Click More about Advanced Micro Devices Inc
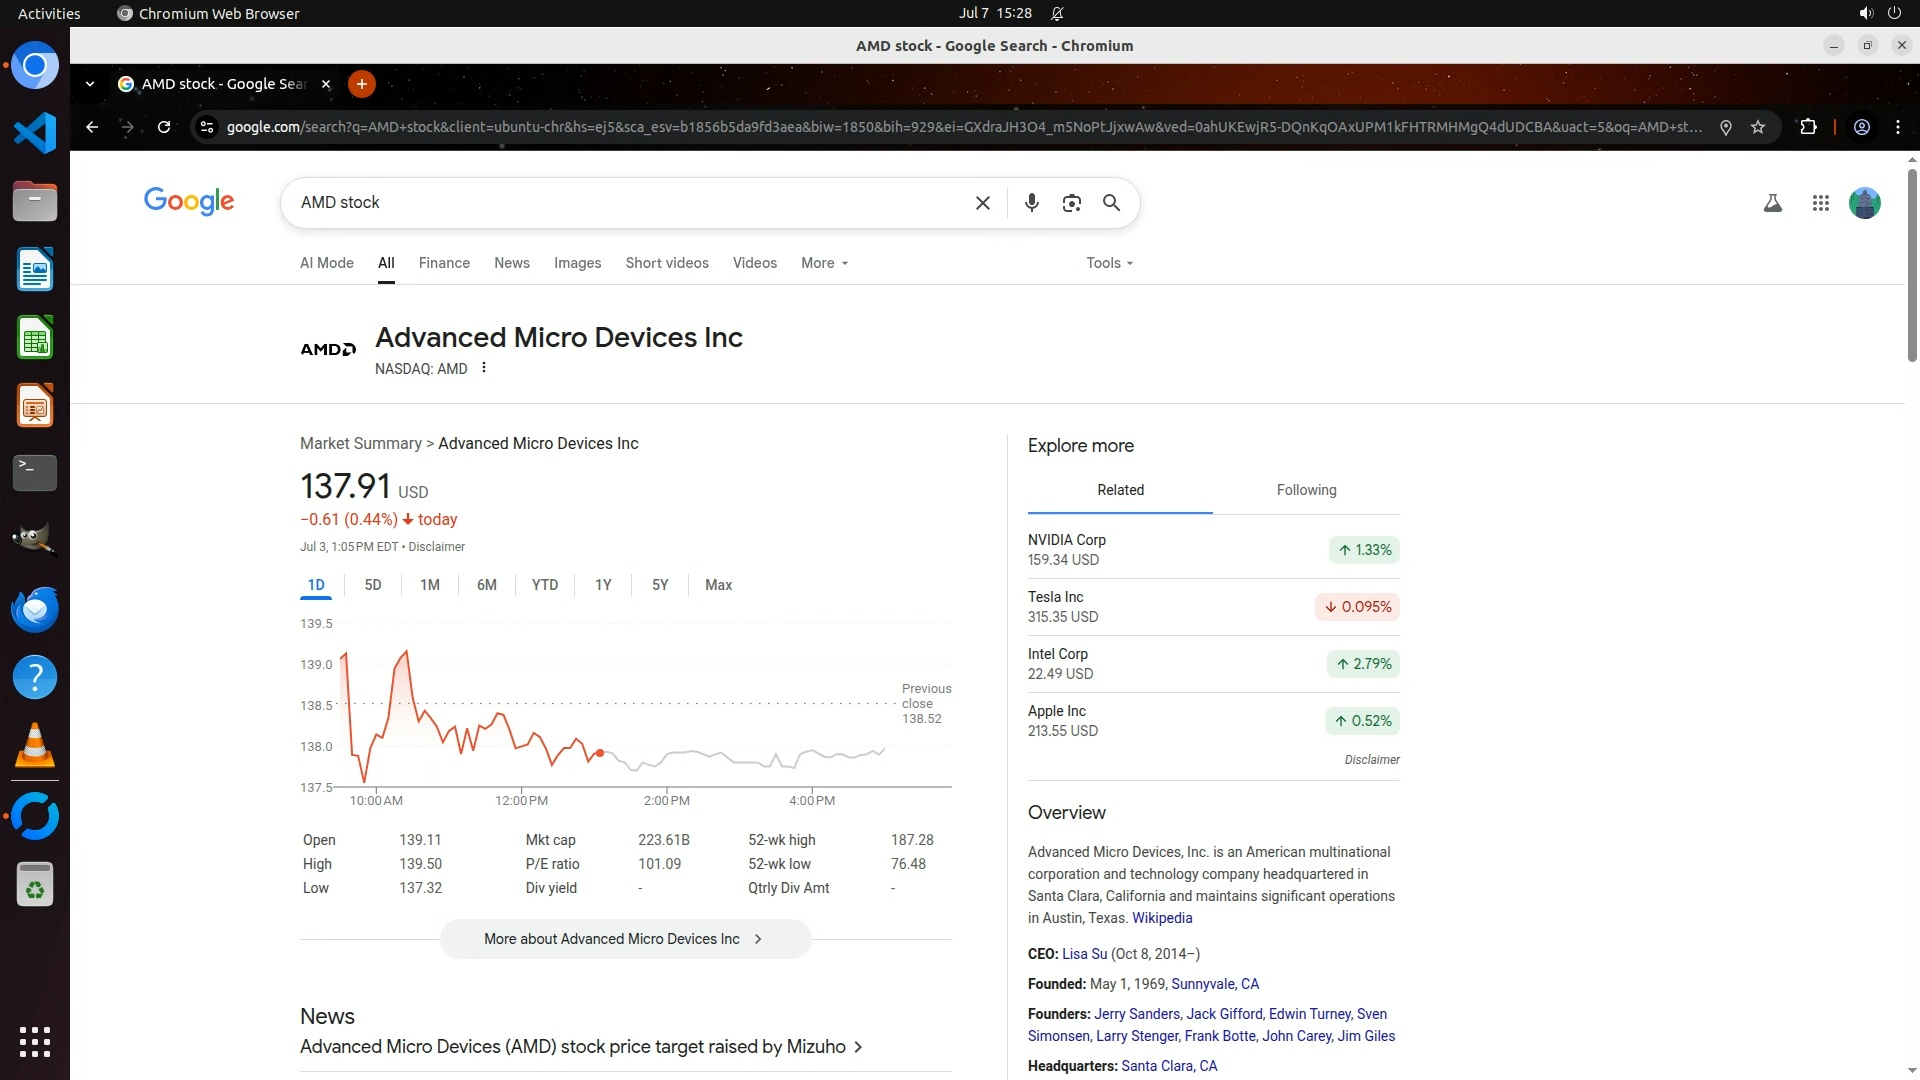The width and height of the screenshot is (1920, 1080). (x=625, y=939)
